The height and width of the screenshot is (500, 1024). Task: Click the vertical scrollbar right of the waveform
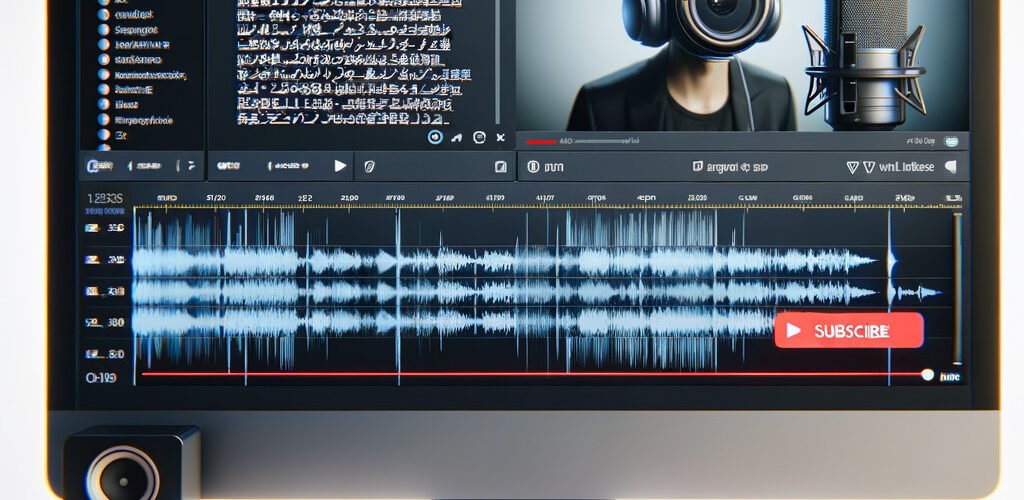957,290
